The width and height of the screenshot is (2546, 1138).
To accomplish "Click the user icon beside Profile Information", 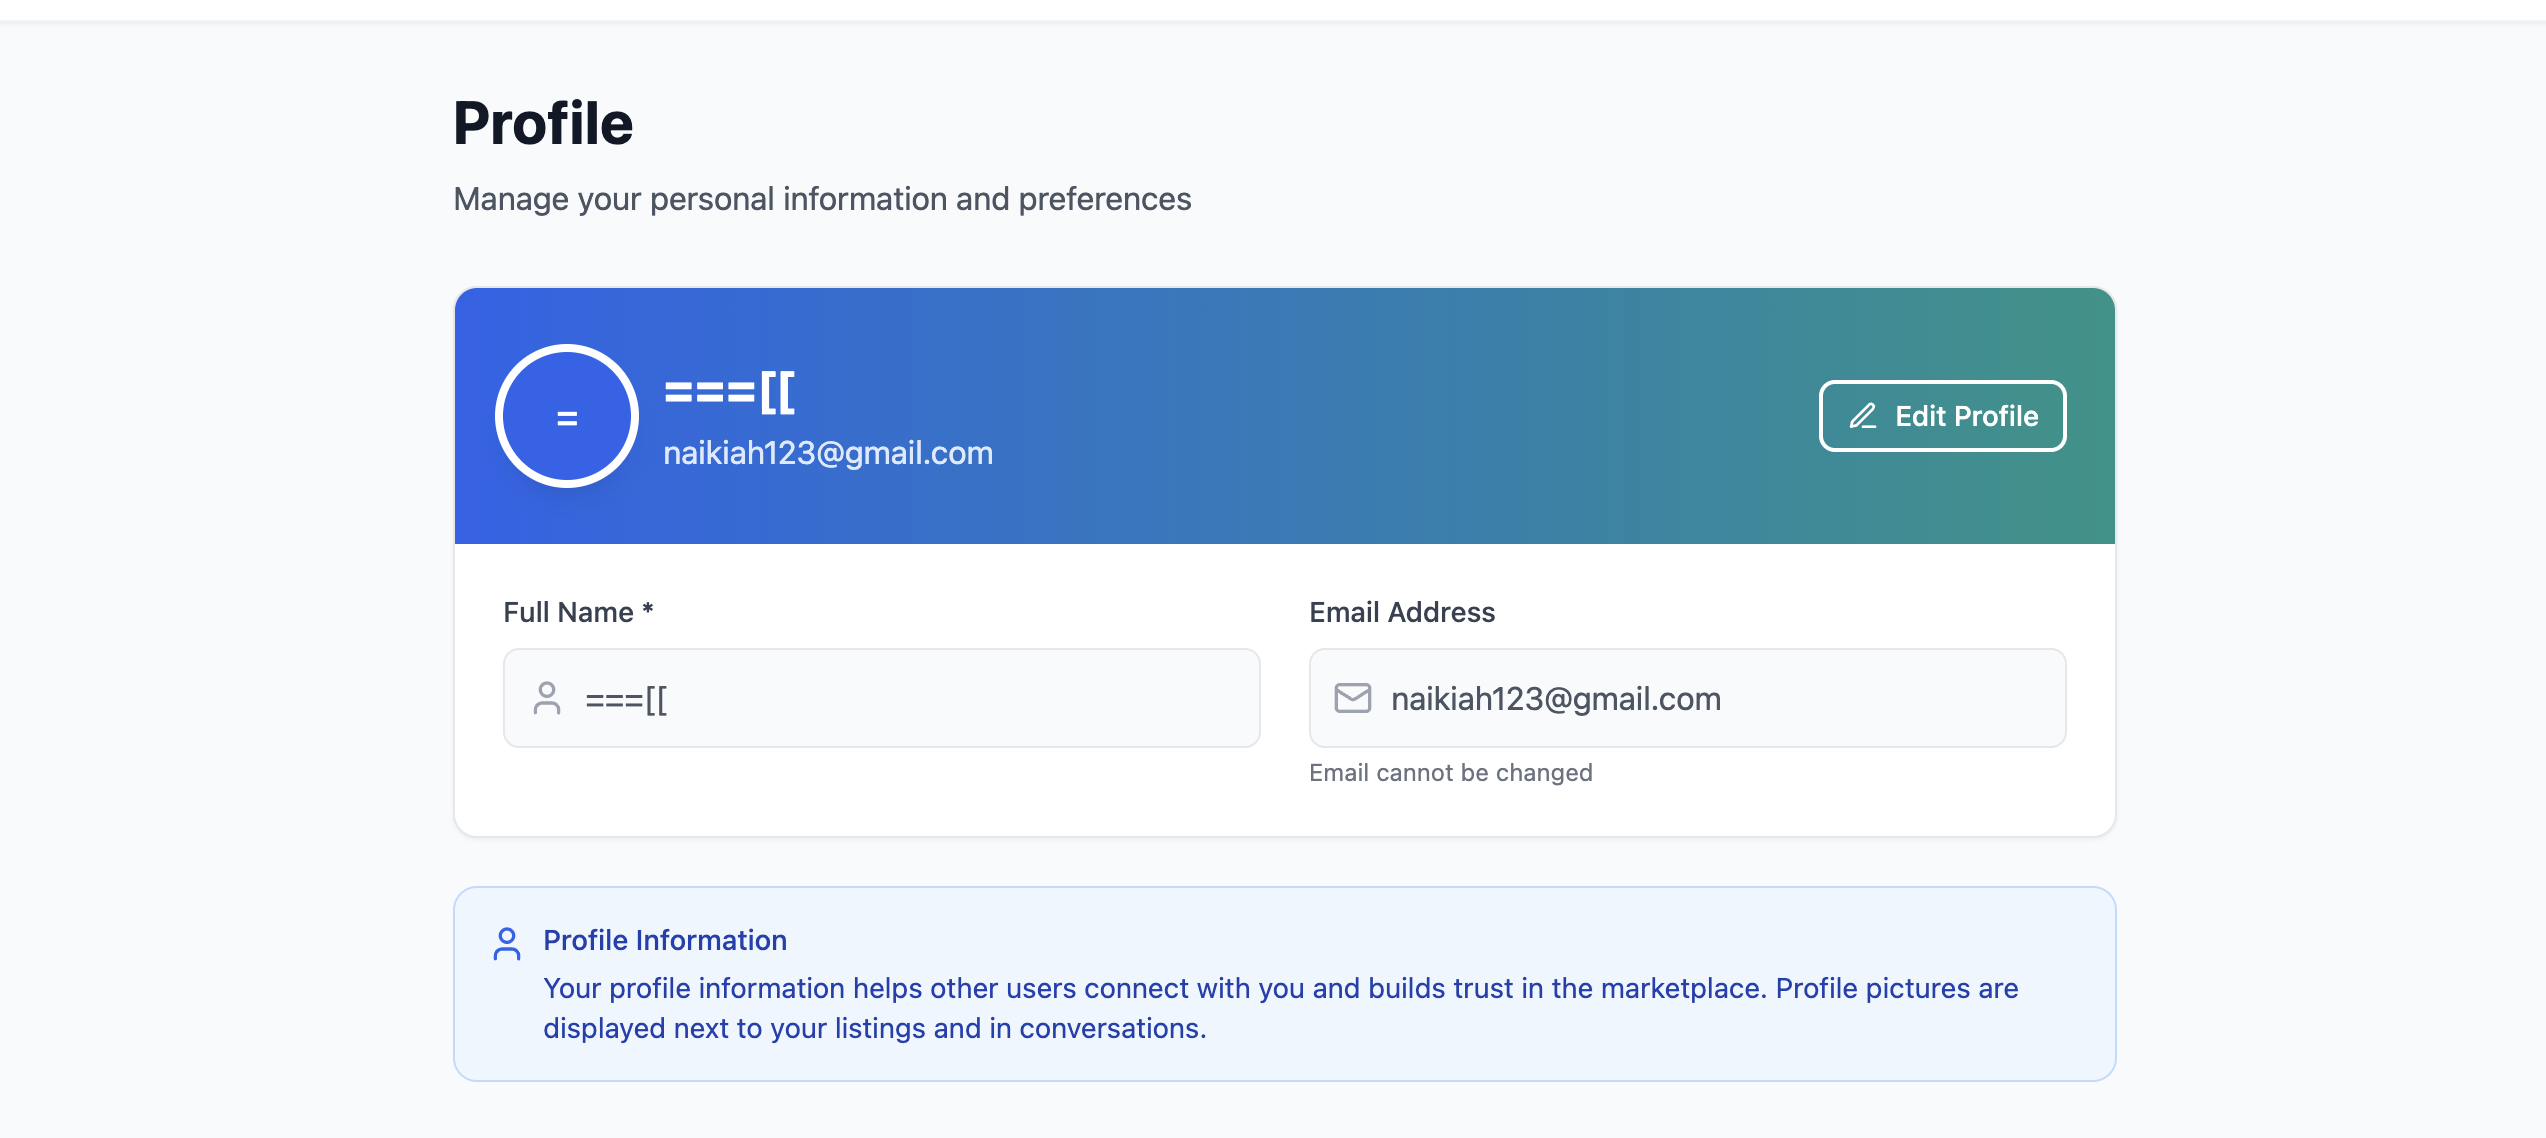I will (x=507, y=943).
